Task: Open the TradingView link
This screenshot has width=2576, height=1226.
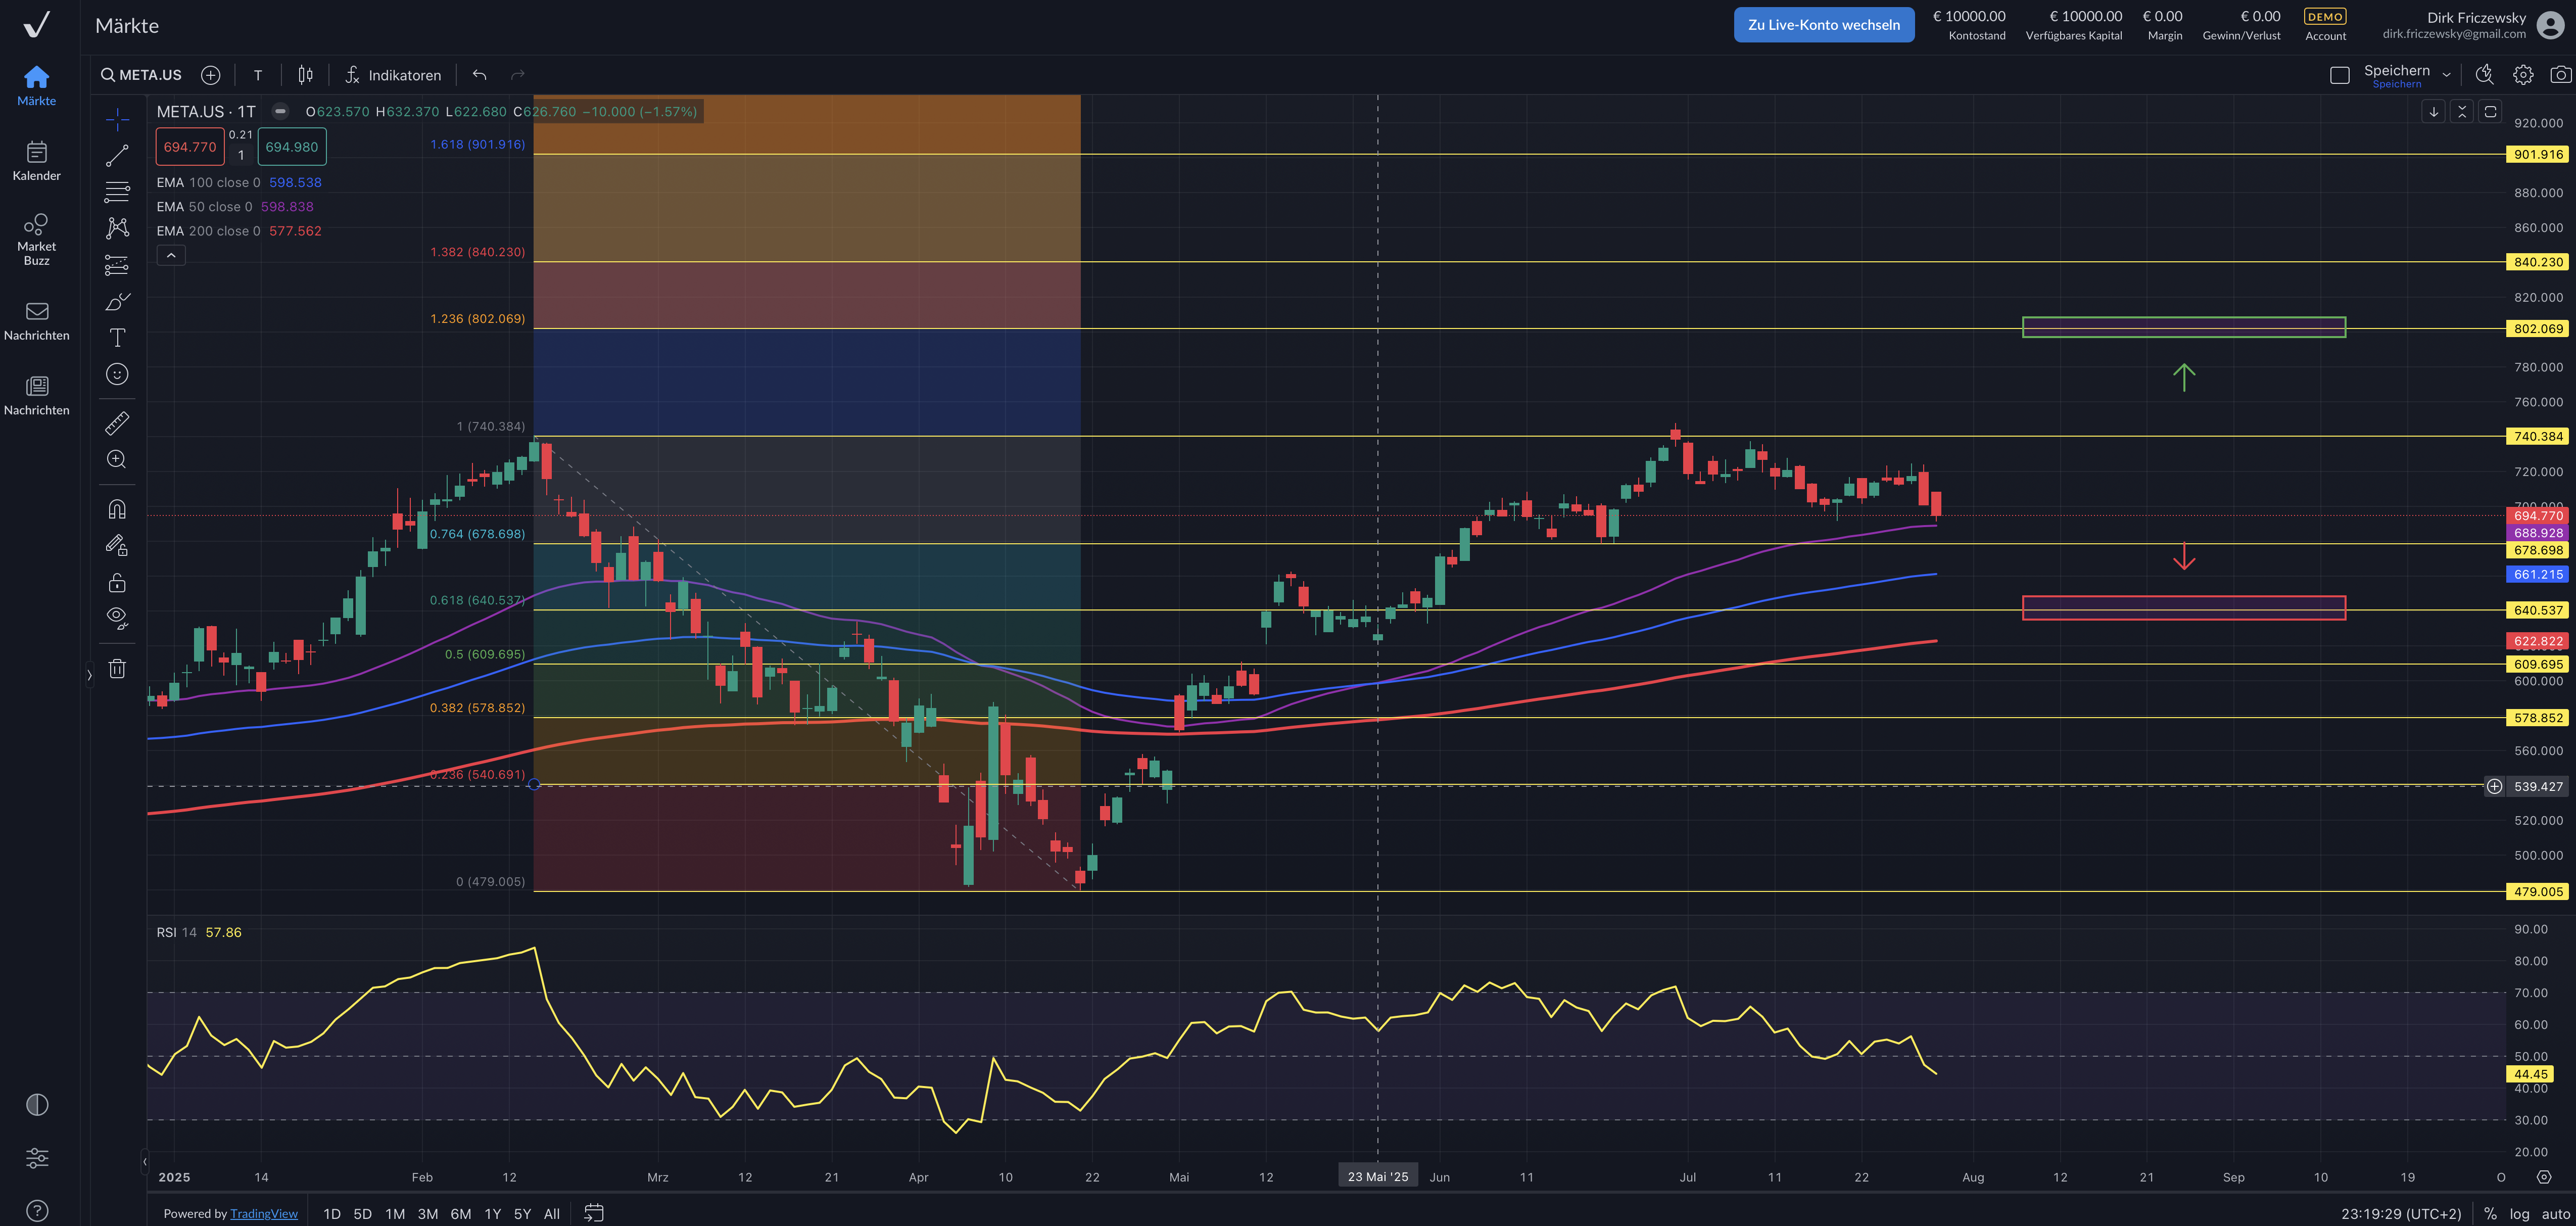Action: click(x=264, y=1213)
